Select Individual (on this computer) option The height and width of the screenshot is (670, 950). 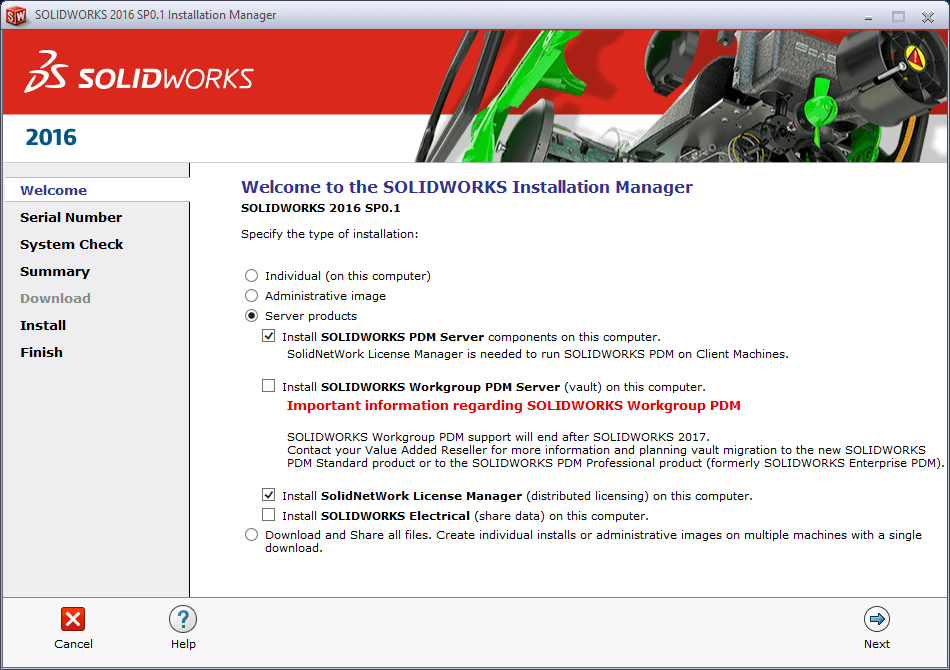(x=252, y=276)
